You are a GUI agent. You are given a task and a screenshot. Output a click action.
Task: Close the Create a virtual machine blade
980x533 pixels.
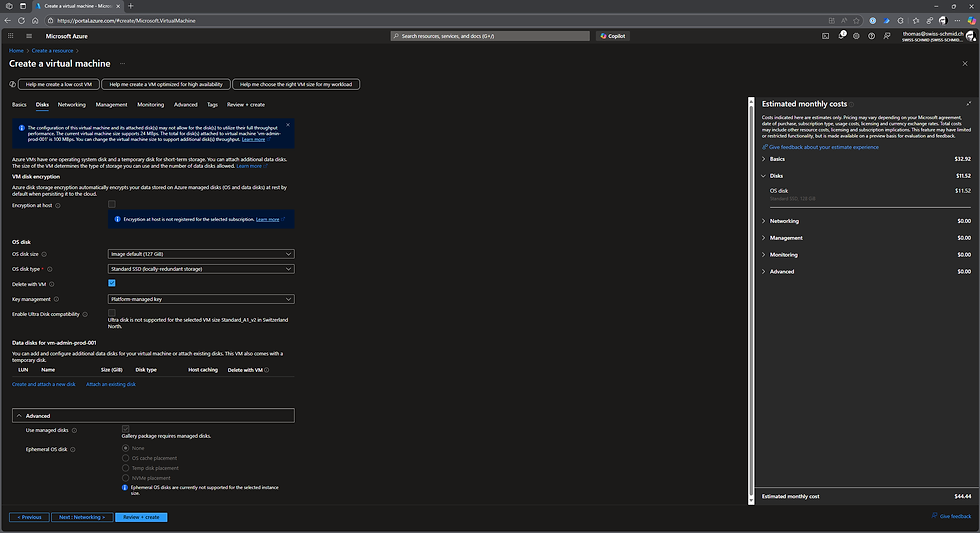964,64
